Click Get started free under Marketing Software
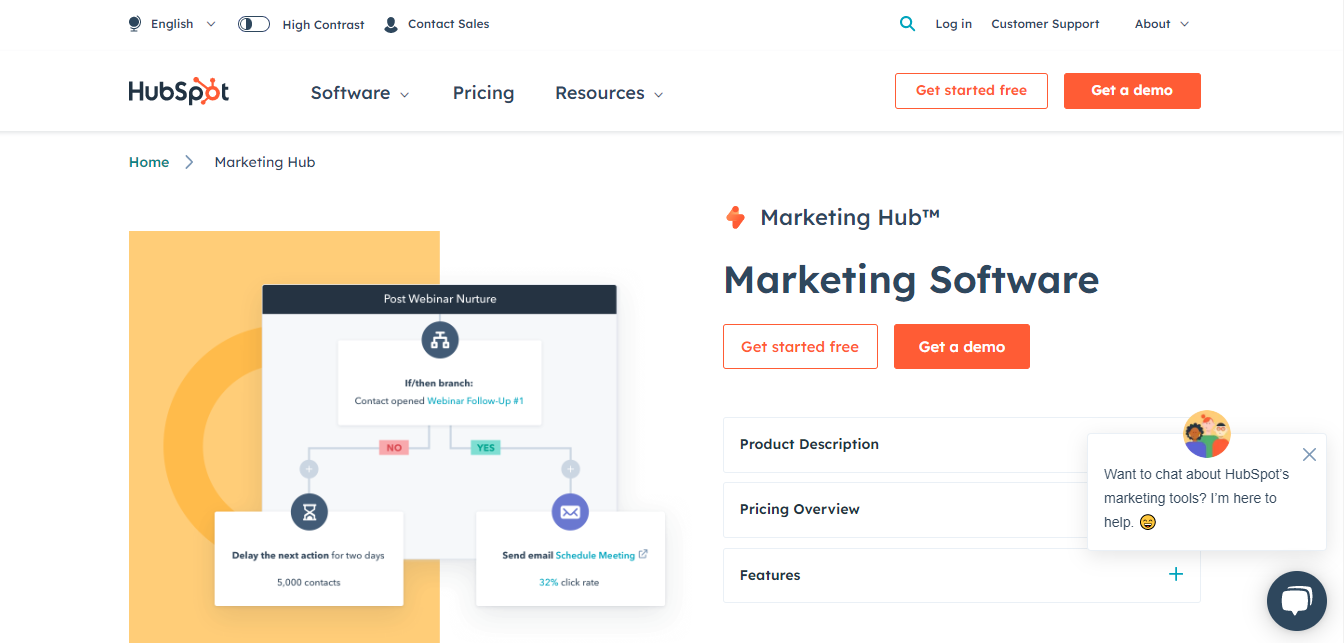The image size is (1344, 643). 800,346
